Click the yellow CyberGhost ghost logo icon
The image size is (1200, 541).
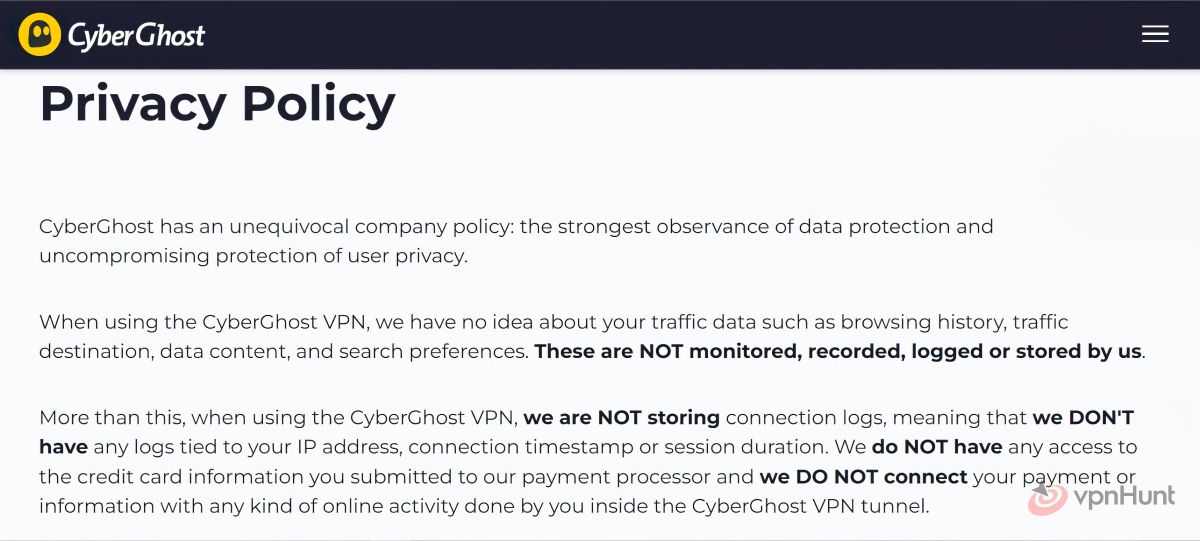pyautogui.click(x=39, y=35)
